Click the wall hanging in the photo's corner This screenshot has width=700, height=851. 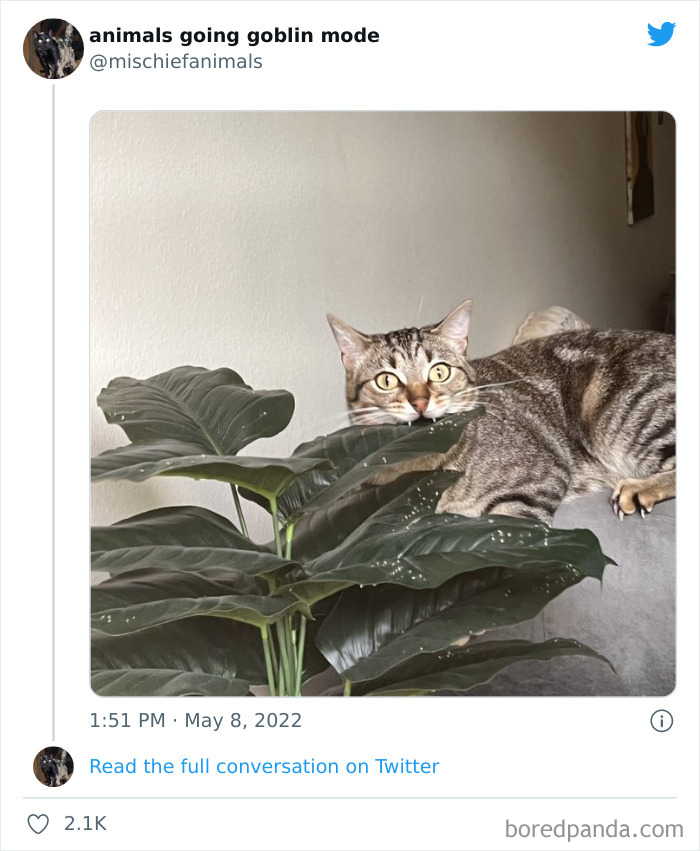640,165
